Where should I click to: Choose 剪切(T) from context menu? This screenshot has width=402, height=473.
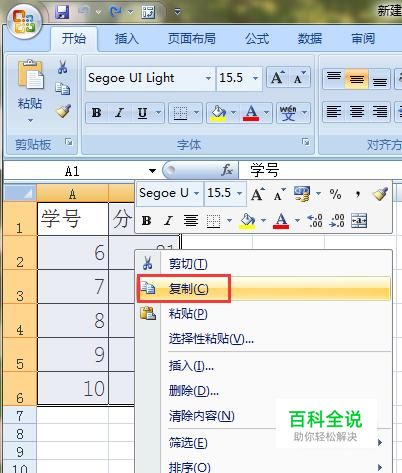click(x=264, y=264)
